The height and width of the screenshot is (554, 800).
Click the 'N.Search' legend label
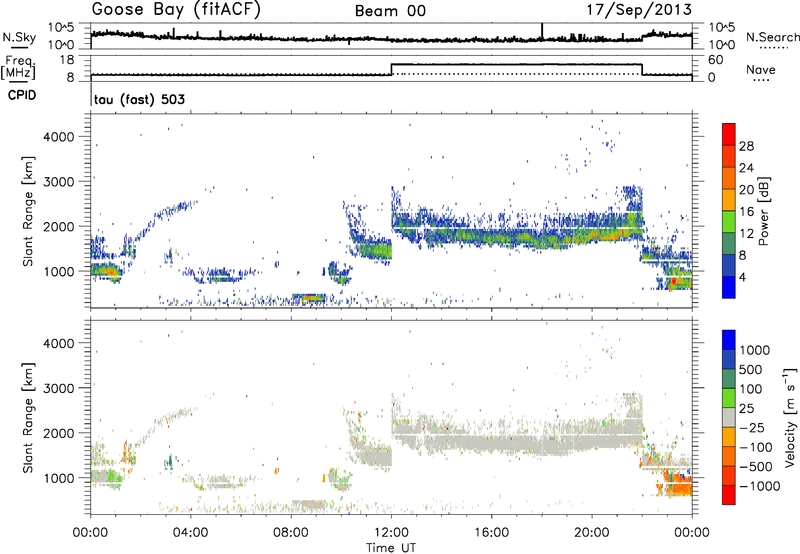[x=773, y=37]
